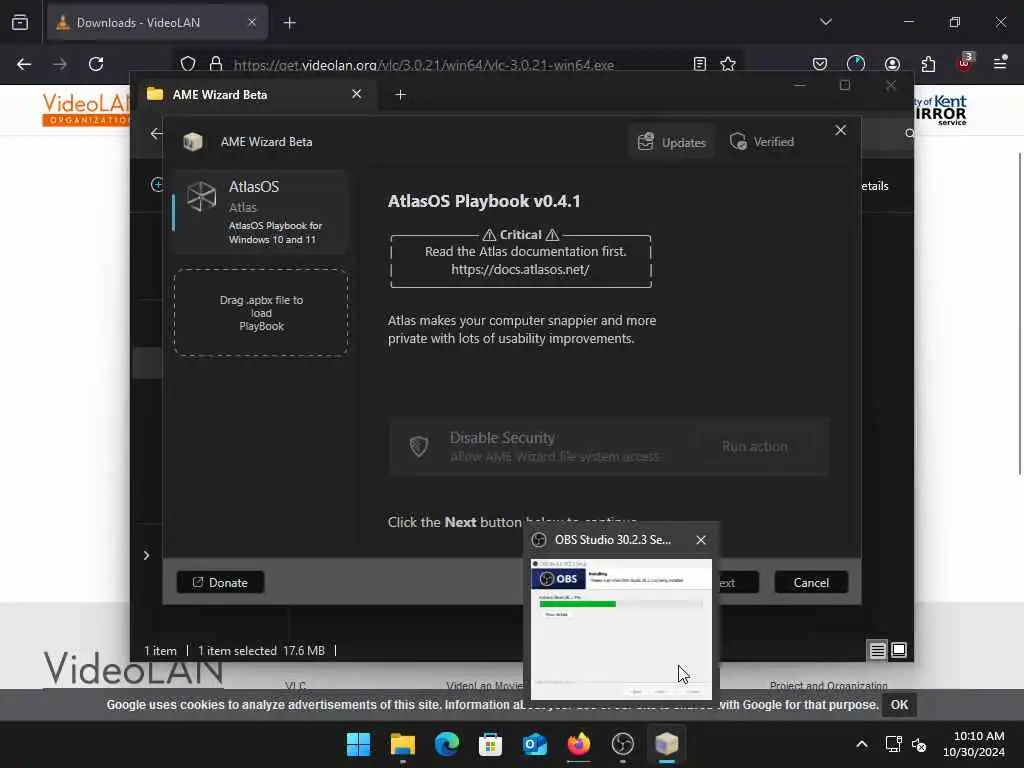
Task: Click the AME Wizard taskbar icon
Action: 667,744
